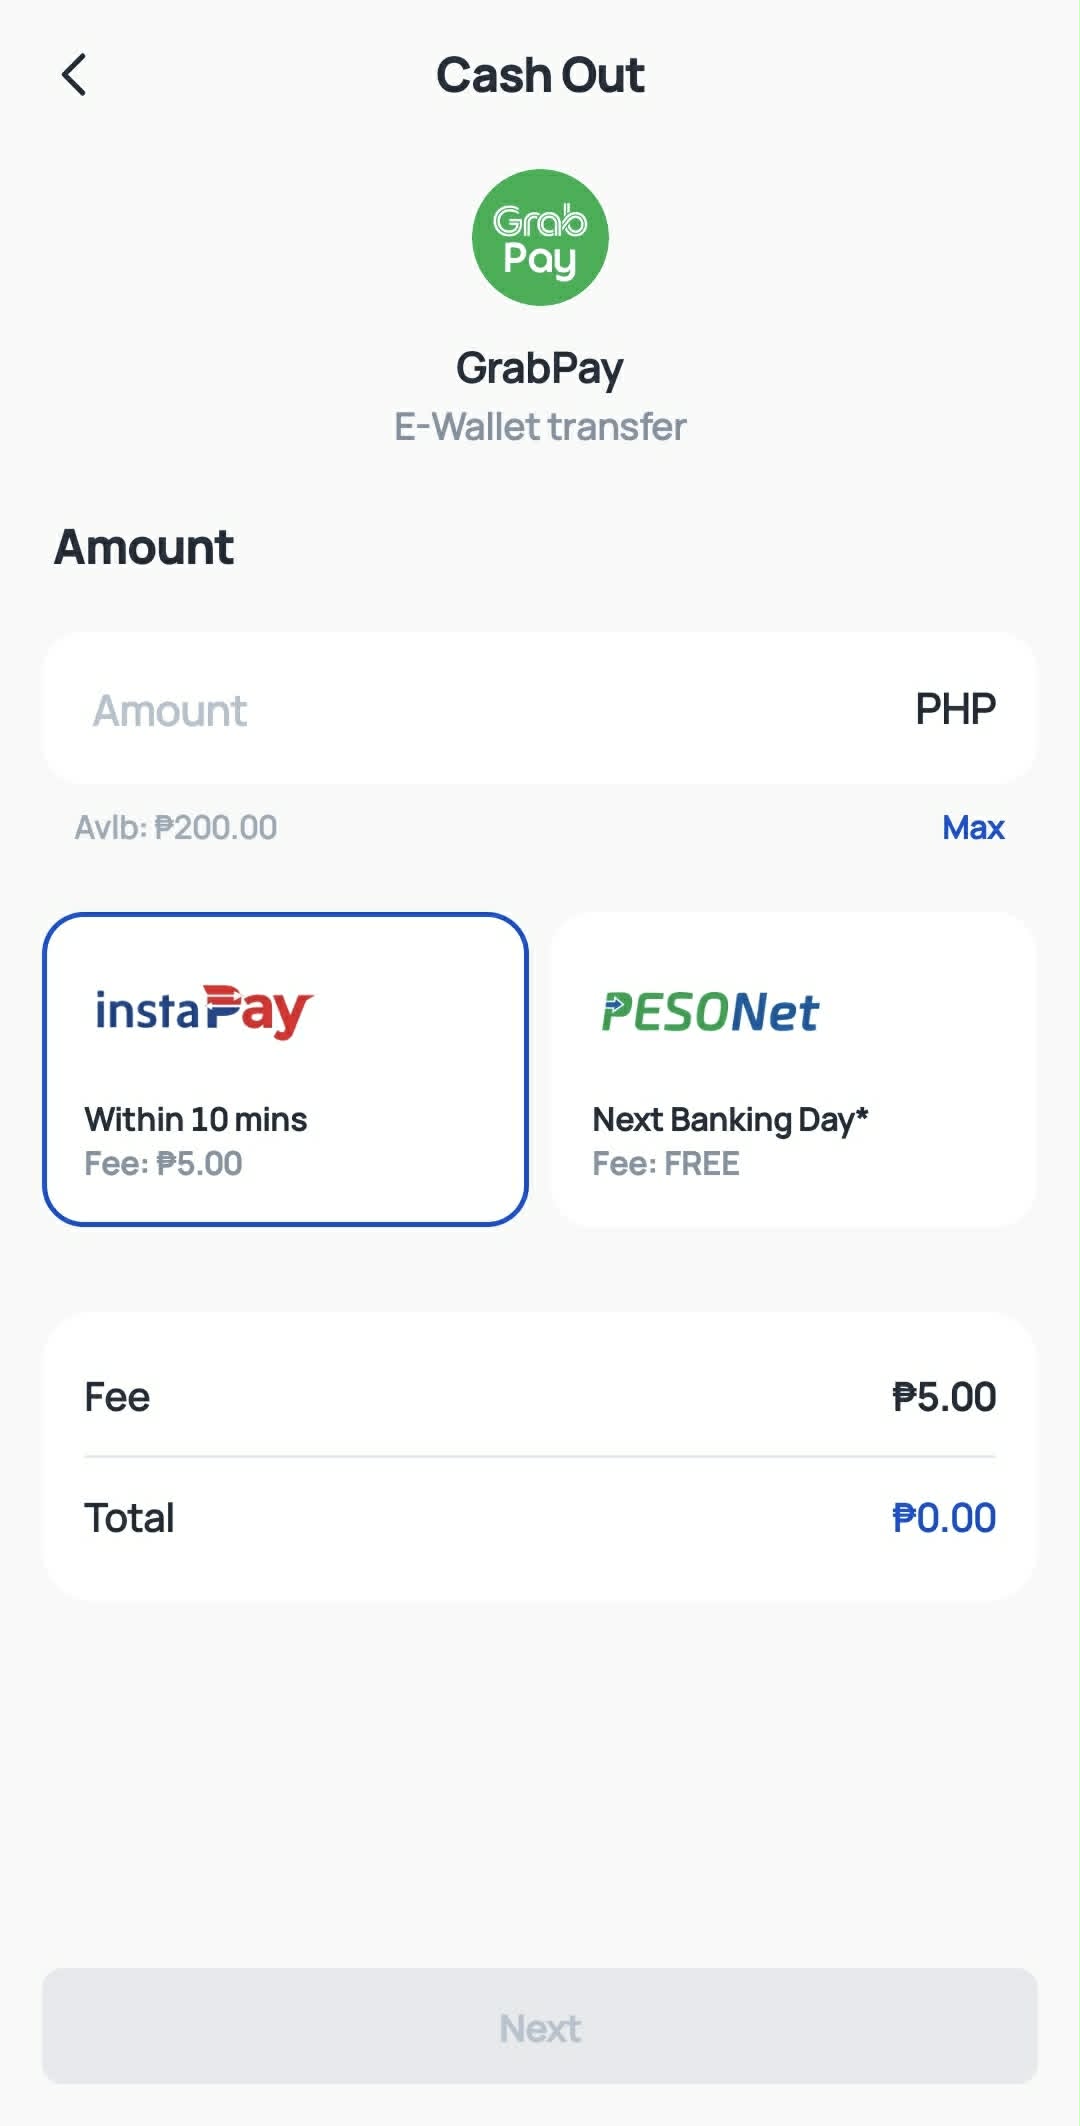This screenshot has width=1080, height=2126.
Task: Tap the E-Wallet transfer subtitle
Action: click(540, 427)
